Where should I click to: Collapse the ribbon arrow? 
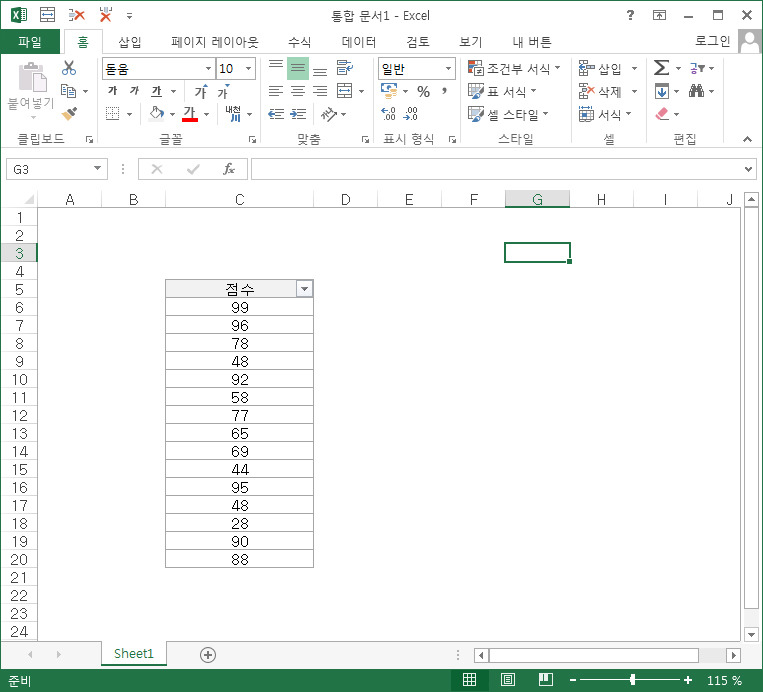click(x=747, y=139)
